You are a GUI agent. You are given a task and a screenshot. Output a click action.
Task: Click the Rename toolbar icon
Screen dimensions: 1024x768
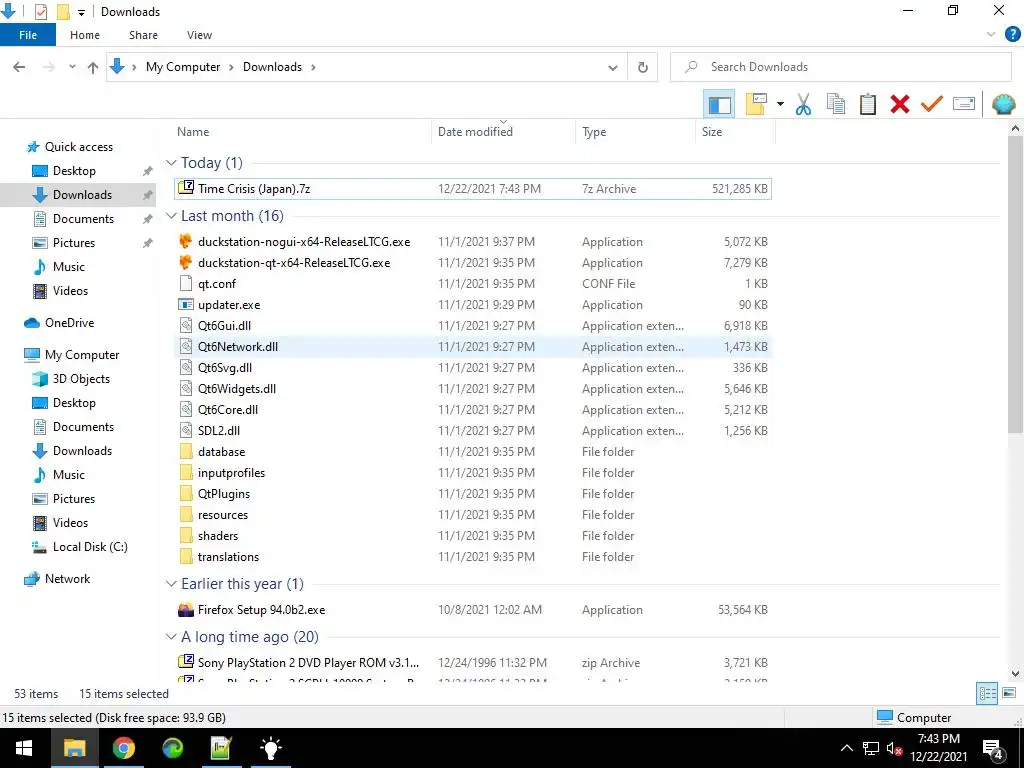click(964, 104)
